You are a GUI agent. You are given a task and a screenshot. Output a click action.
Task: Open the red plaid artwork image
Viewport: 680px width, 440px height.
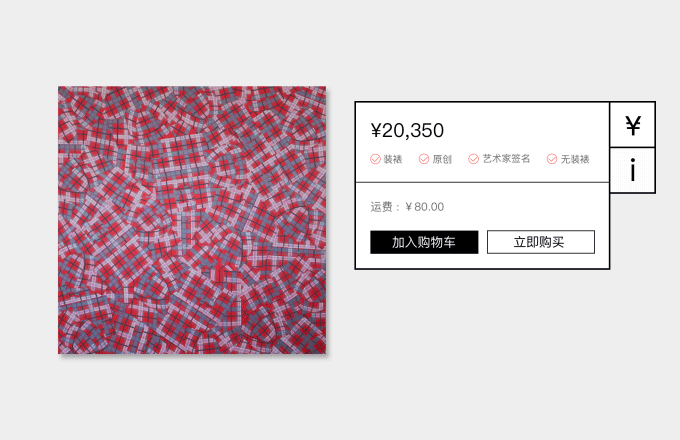coord(192,220)
